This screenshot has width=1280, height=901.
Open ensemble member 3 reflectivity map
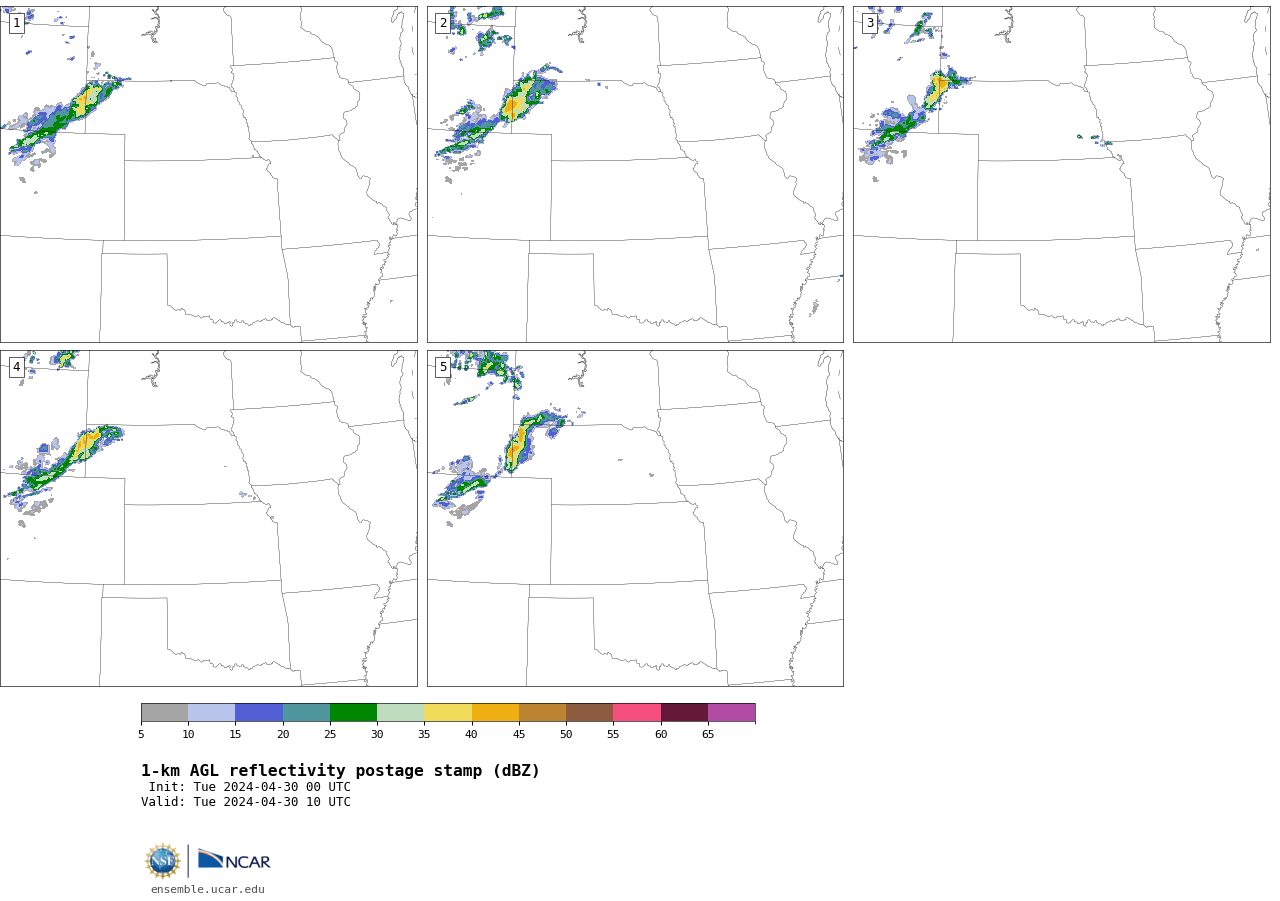pos(1061,174)
